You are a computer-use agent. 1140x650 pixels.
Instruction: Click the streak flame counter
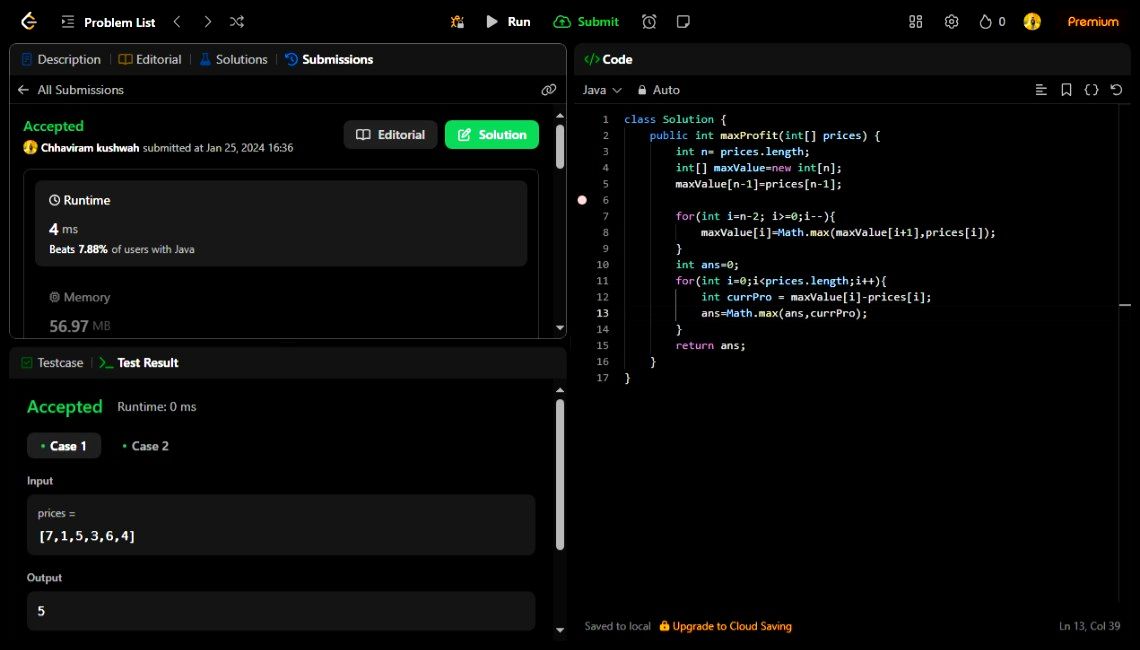(x=992, y=22)
